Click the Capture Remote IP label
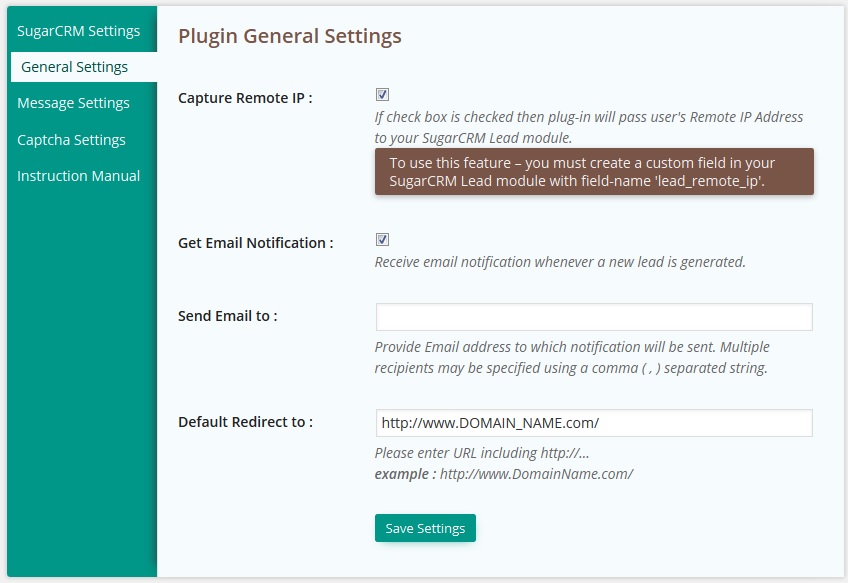848x583 pixels. click(x=245, y=98)
